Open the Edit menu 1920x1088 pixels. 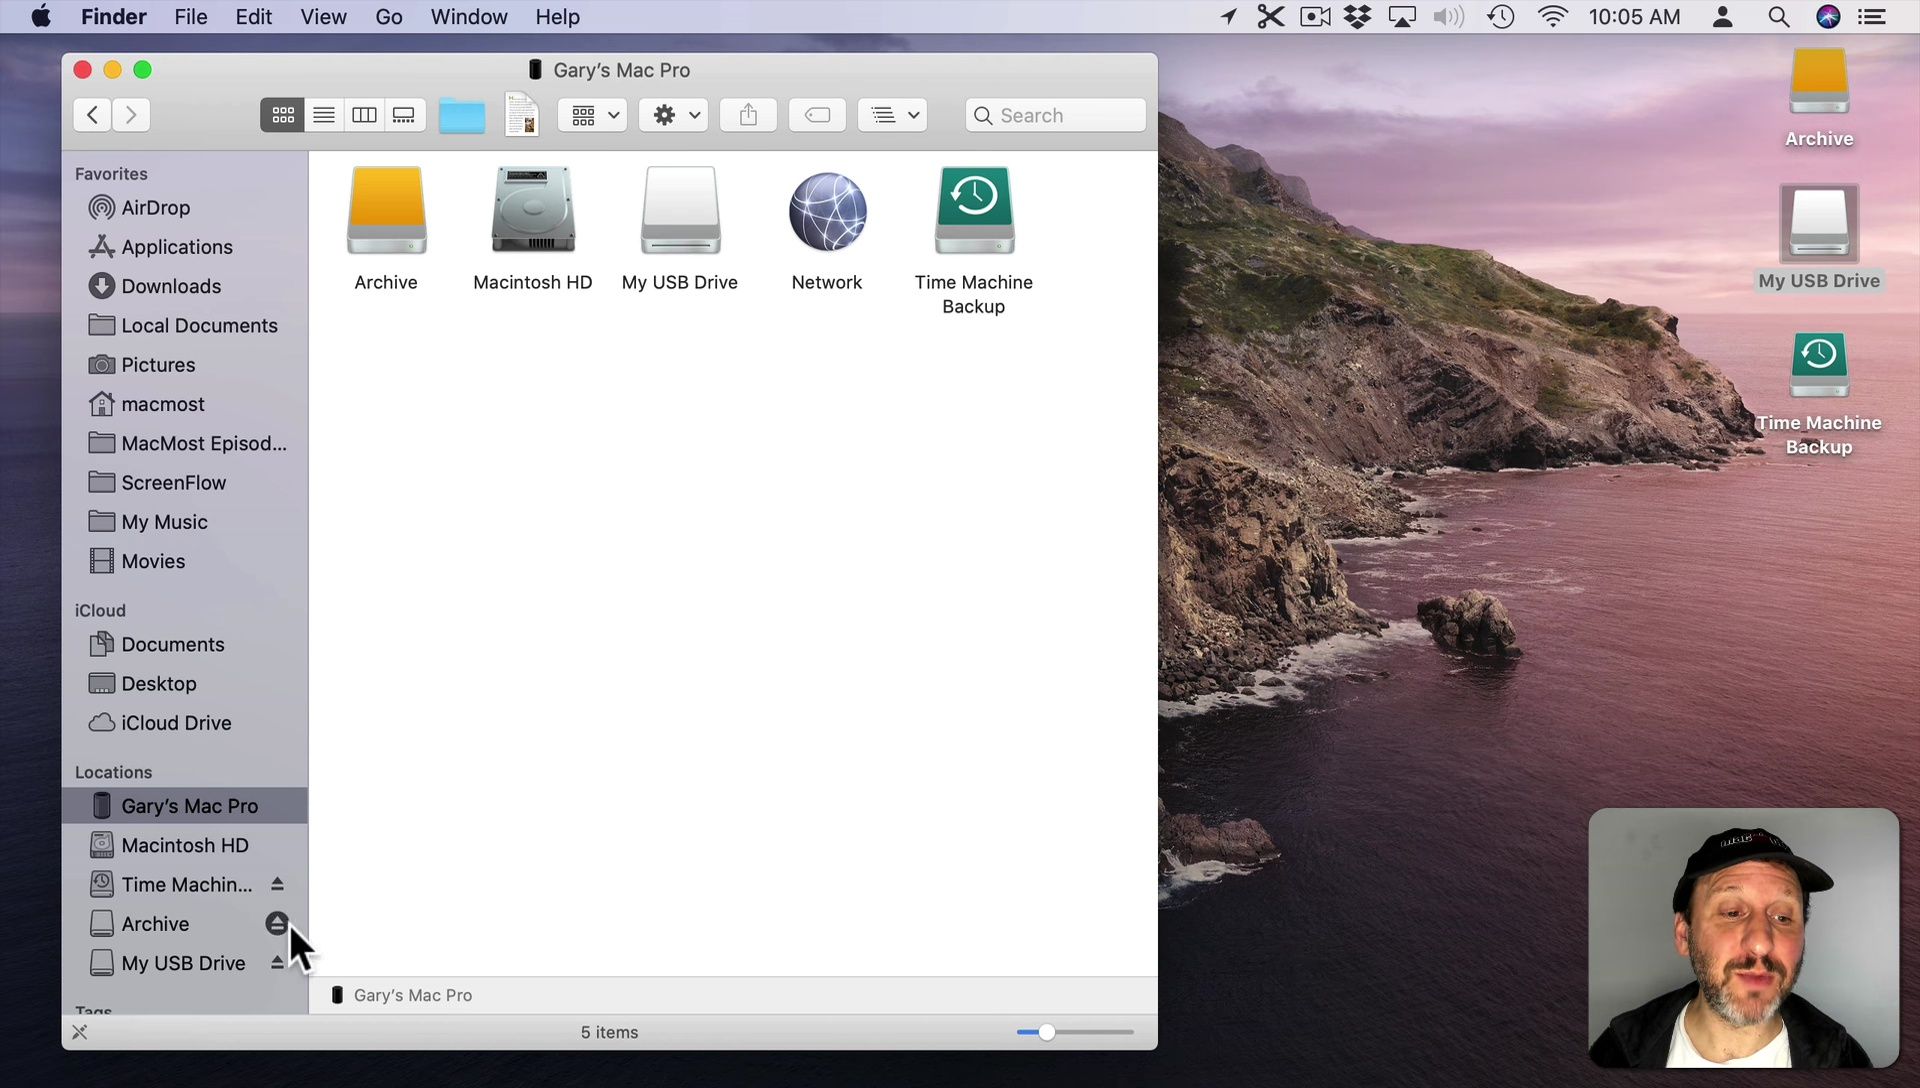click(x=254, y=17)
